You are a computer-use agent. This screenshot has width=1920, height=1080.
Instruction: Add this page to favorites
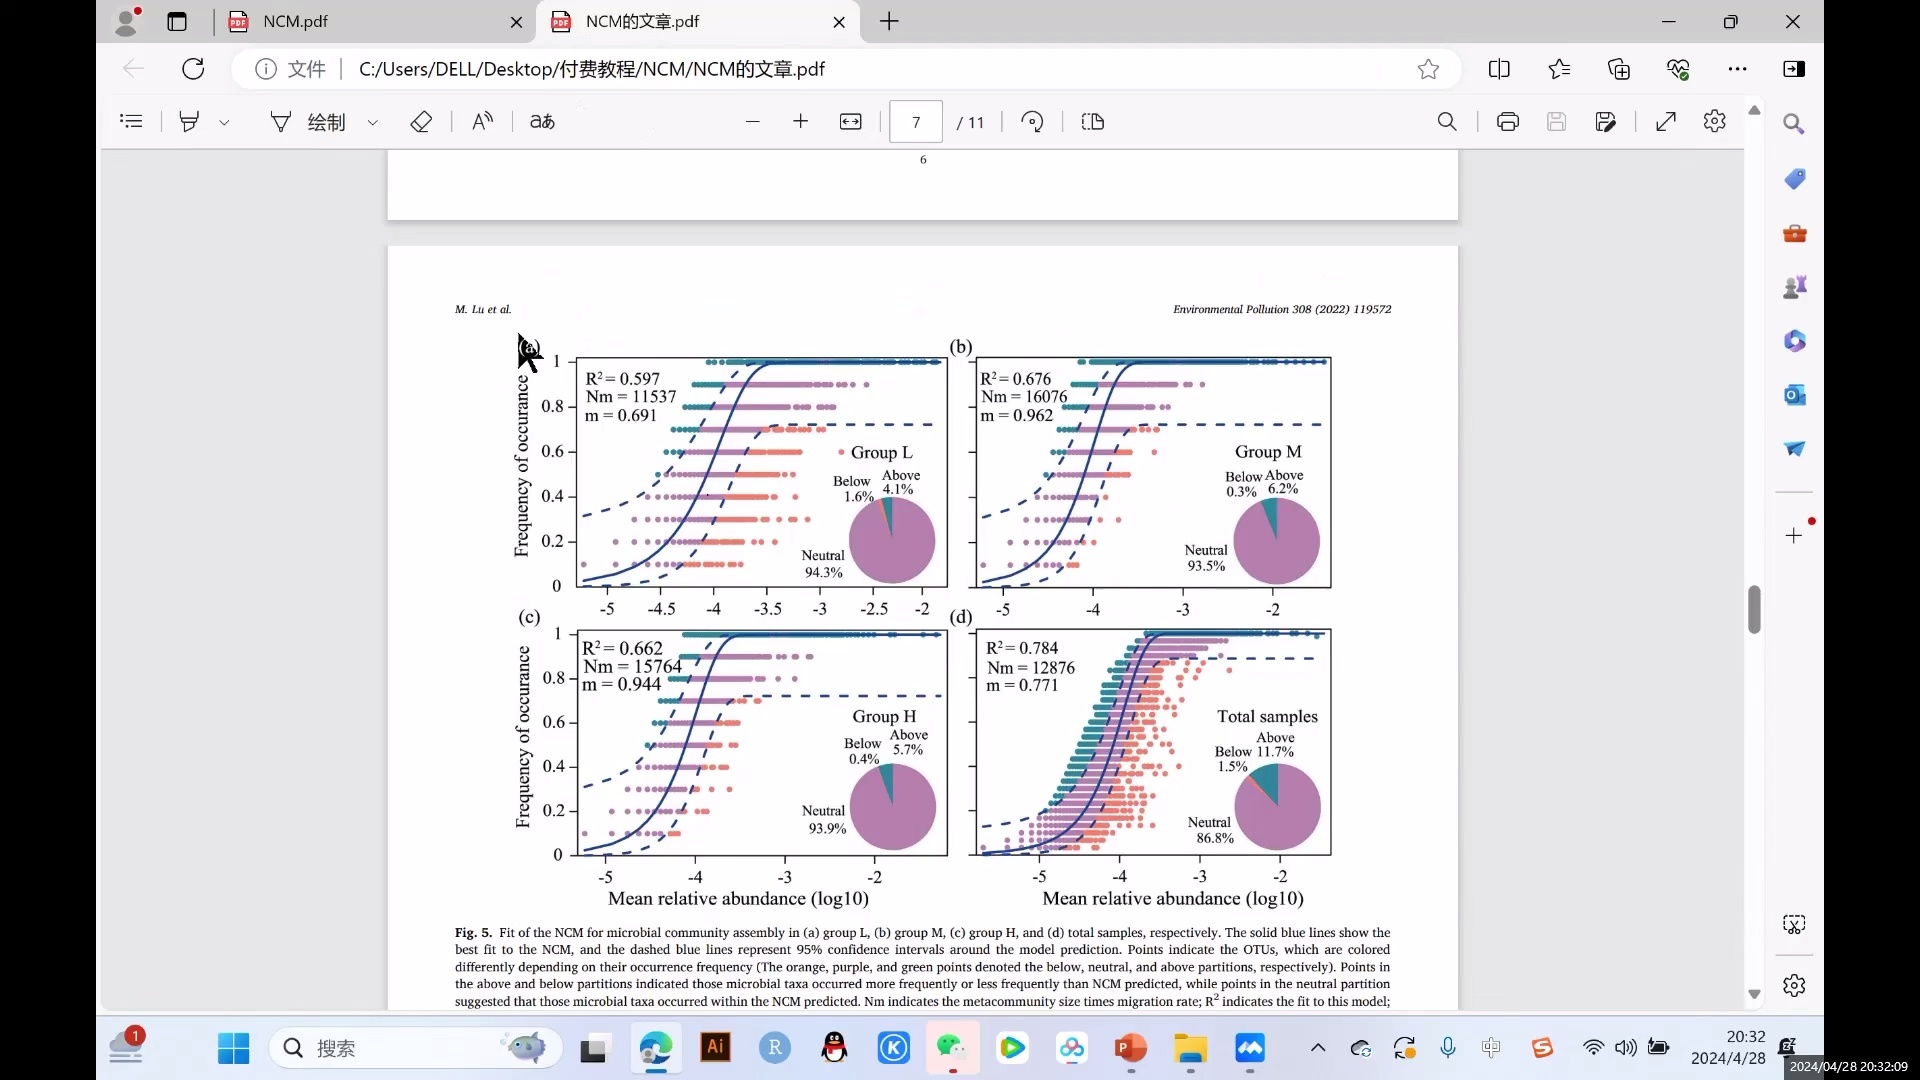[x=1428, y=69]
